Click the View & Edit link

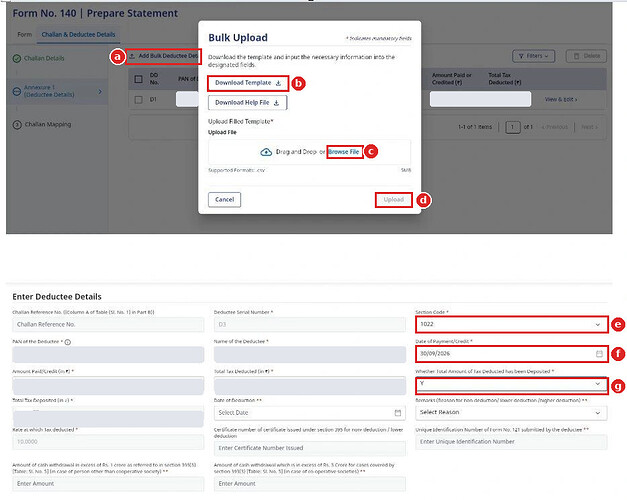[561, 99]
